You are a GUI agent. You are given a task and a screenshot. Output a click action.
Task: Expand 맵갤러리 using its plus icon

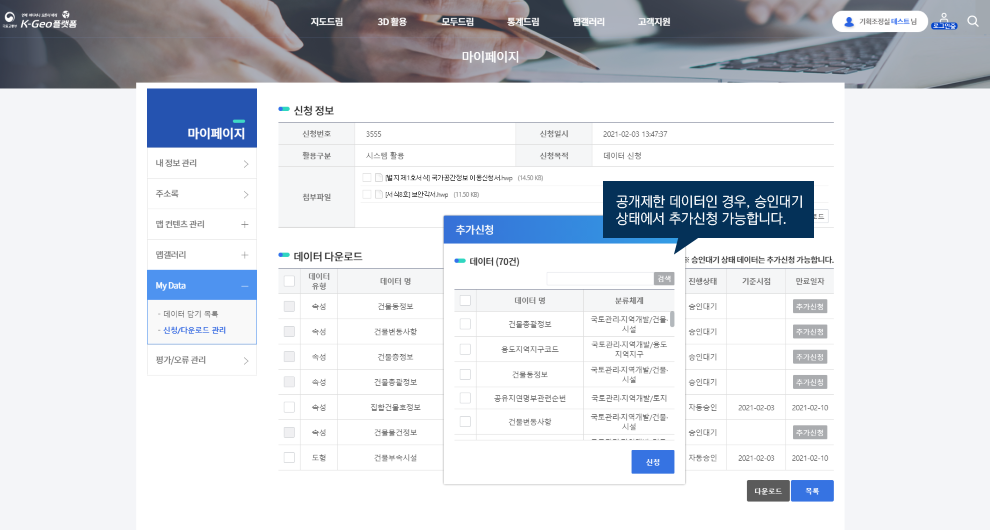(x=245, y=255)
